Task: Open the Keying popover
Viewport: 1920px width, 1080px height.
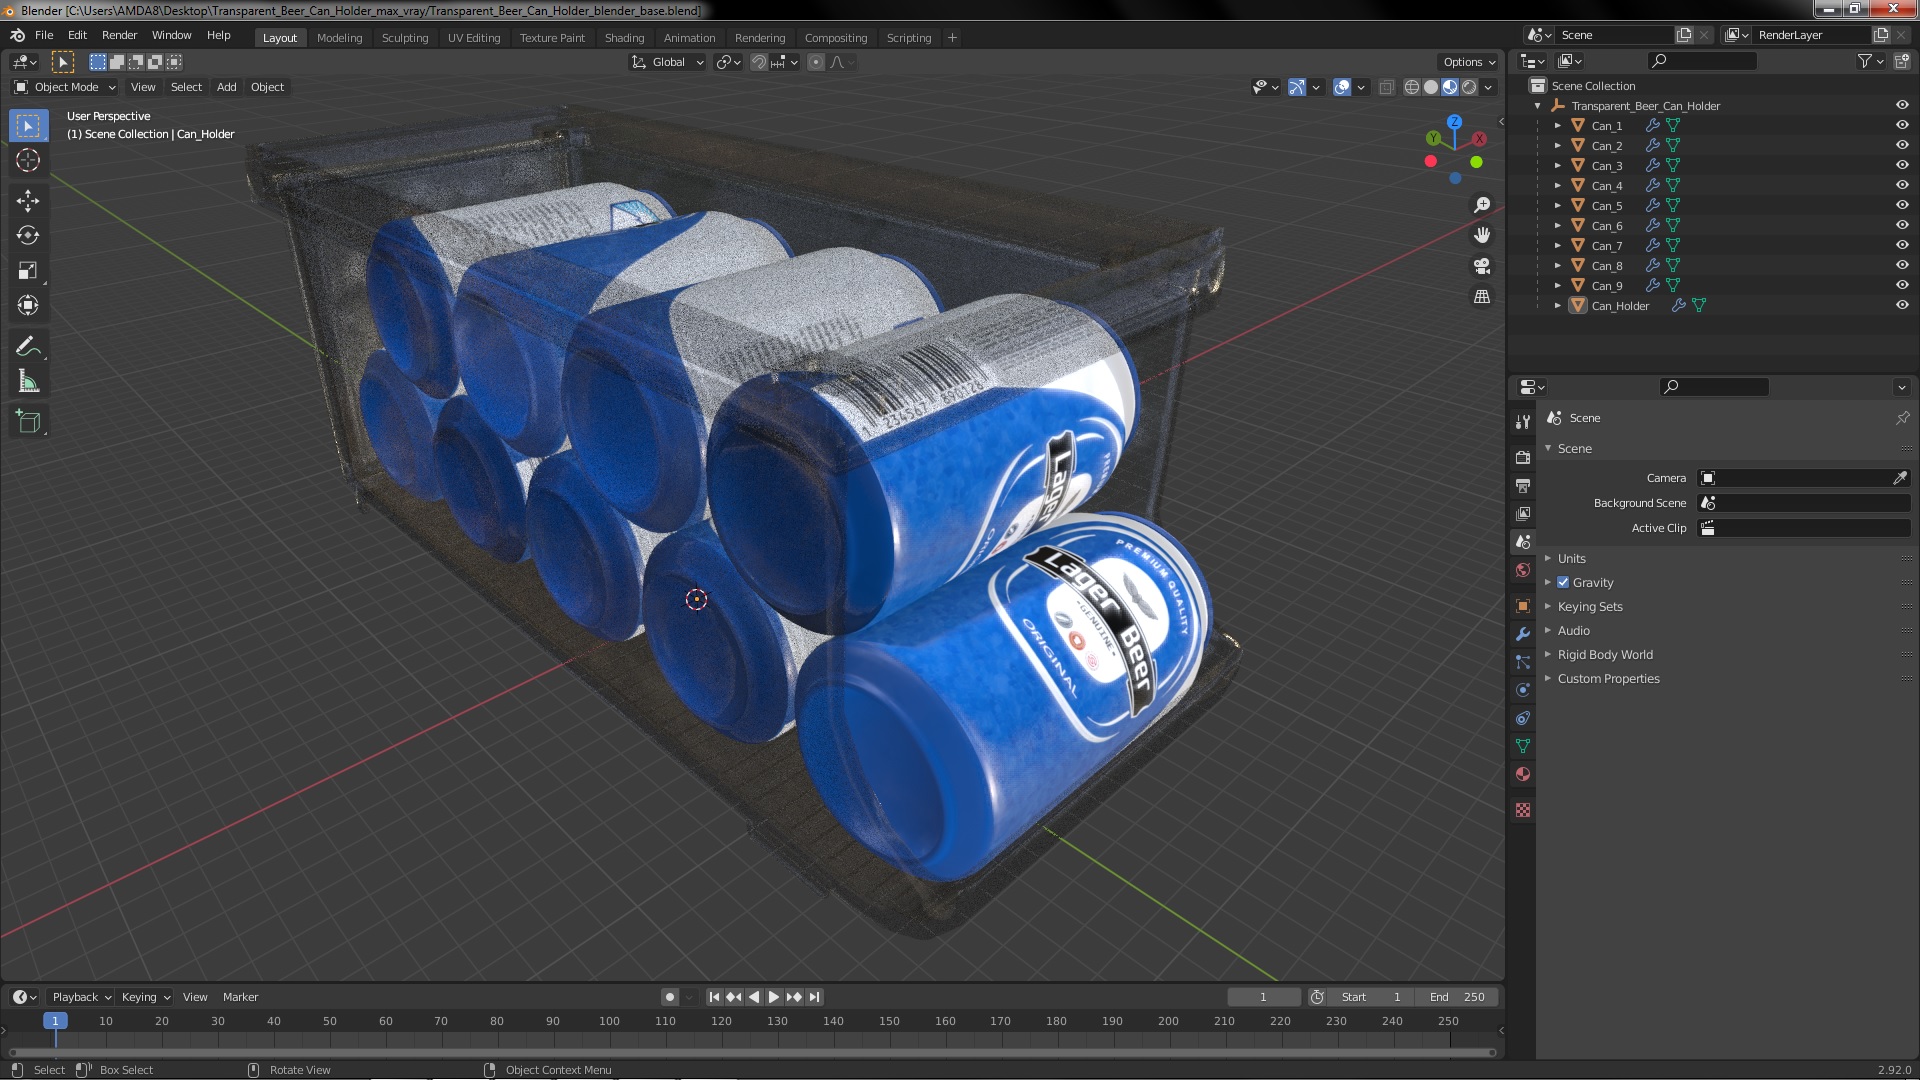Action: point(146,997)
